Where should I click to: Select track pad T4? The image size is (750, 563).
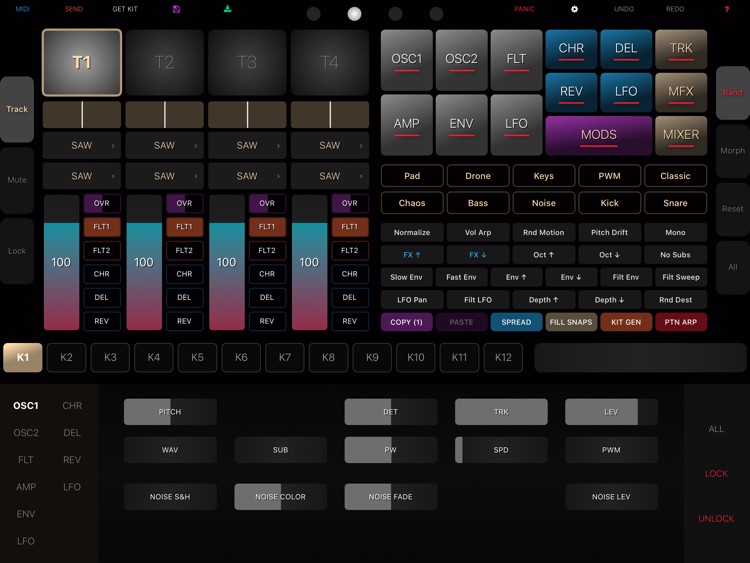tap(330, 62)
